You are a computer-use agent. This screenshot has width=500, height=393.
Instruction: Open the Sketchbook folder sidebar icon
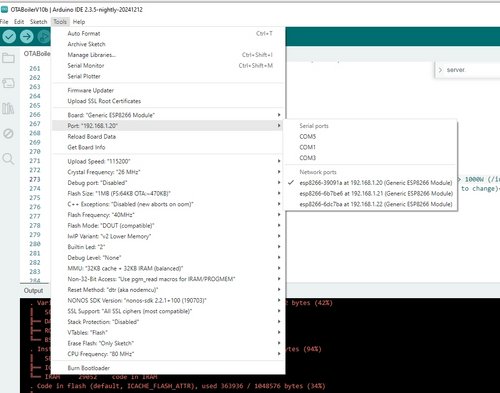pos(8,58)
